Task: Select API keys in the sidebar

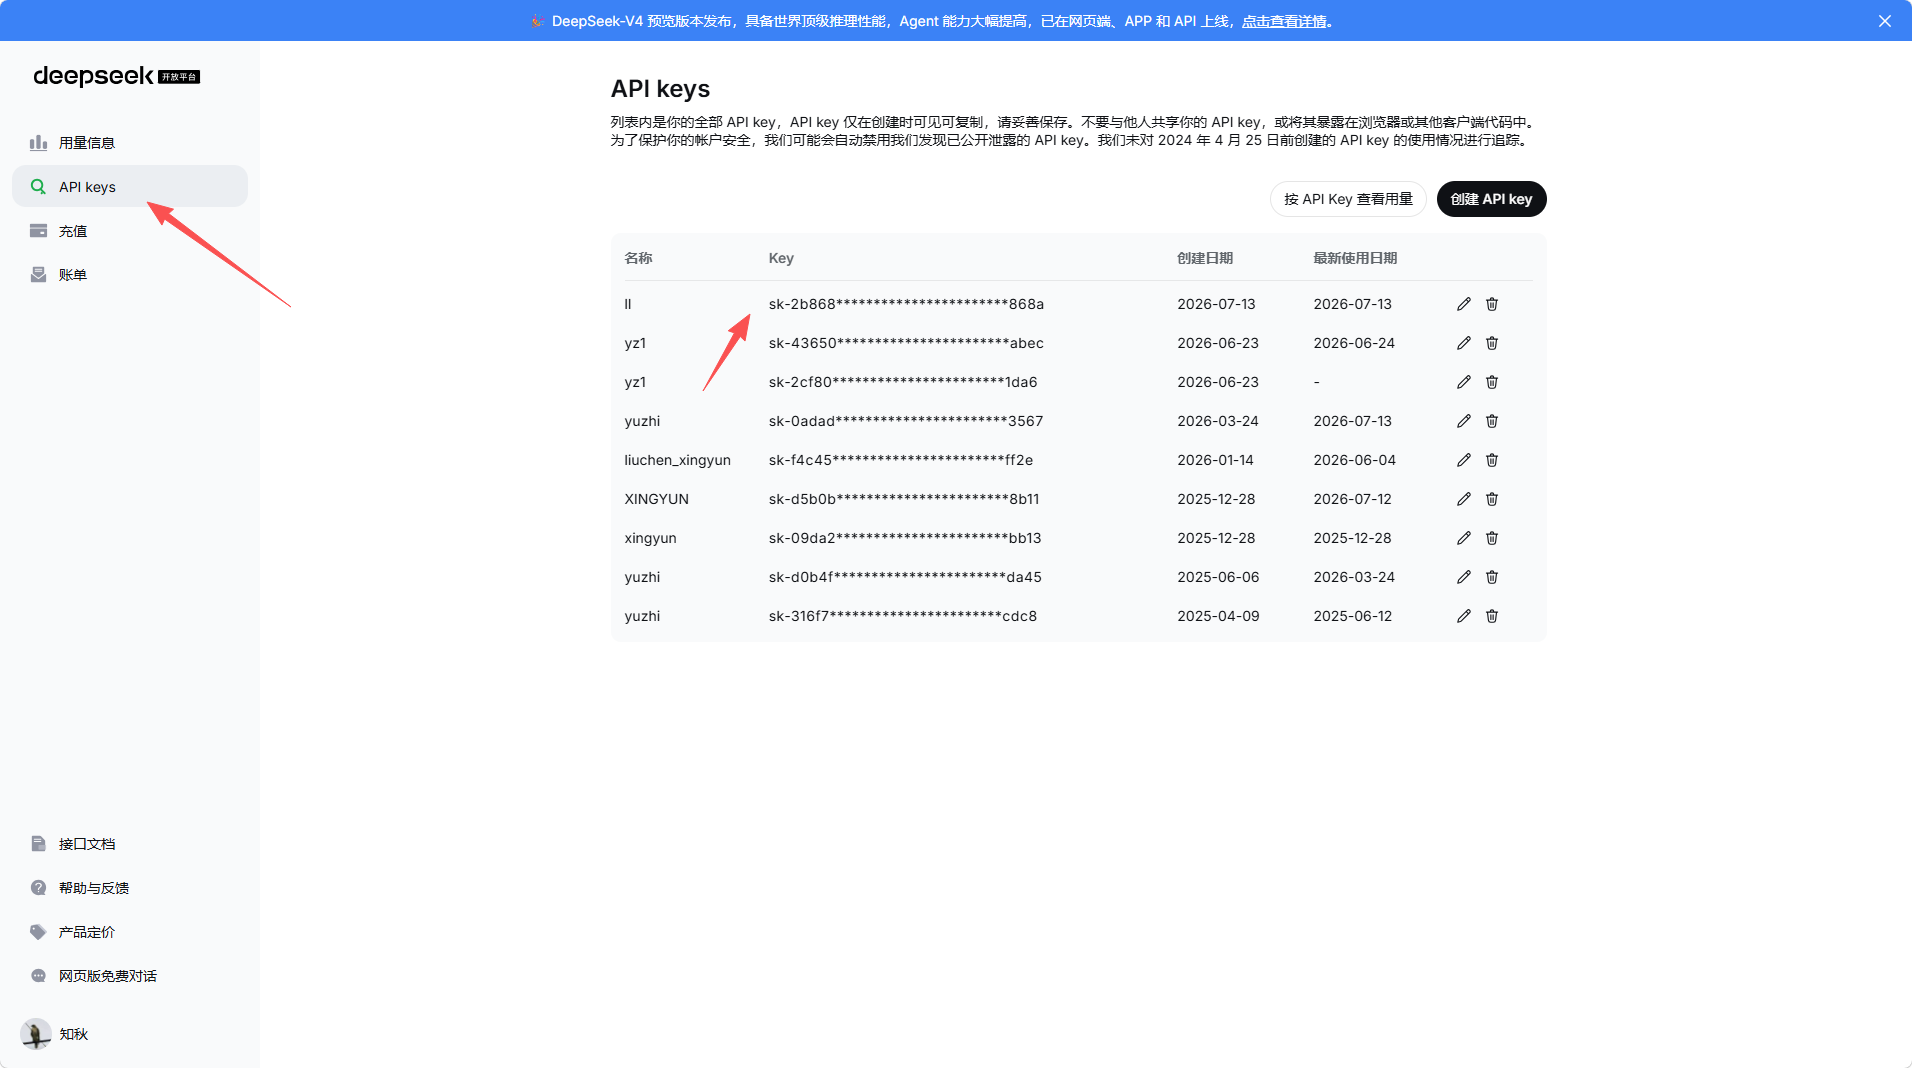Action: point(130,187)
